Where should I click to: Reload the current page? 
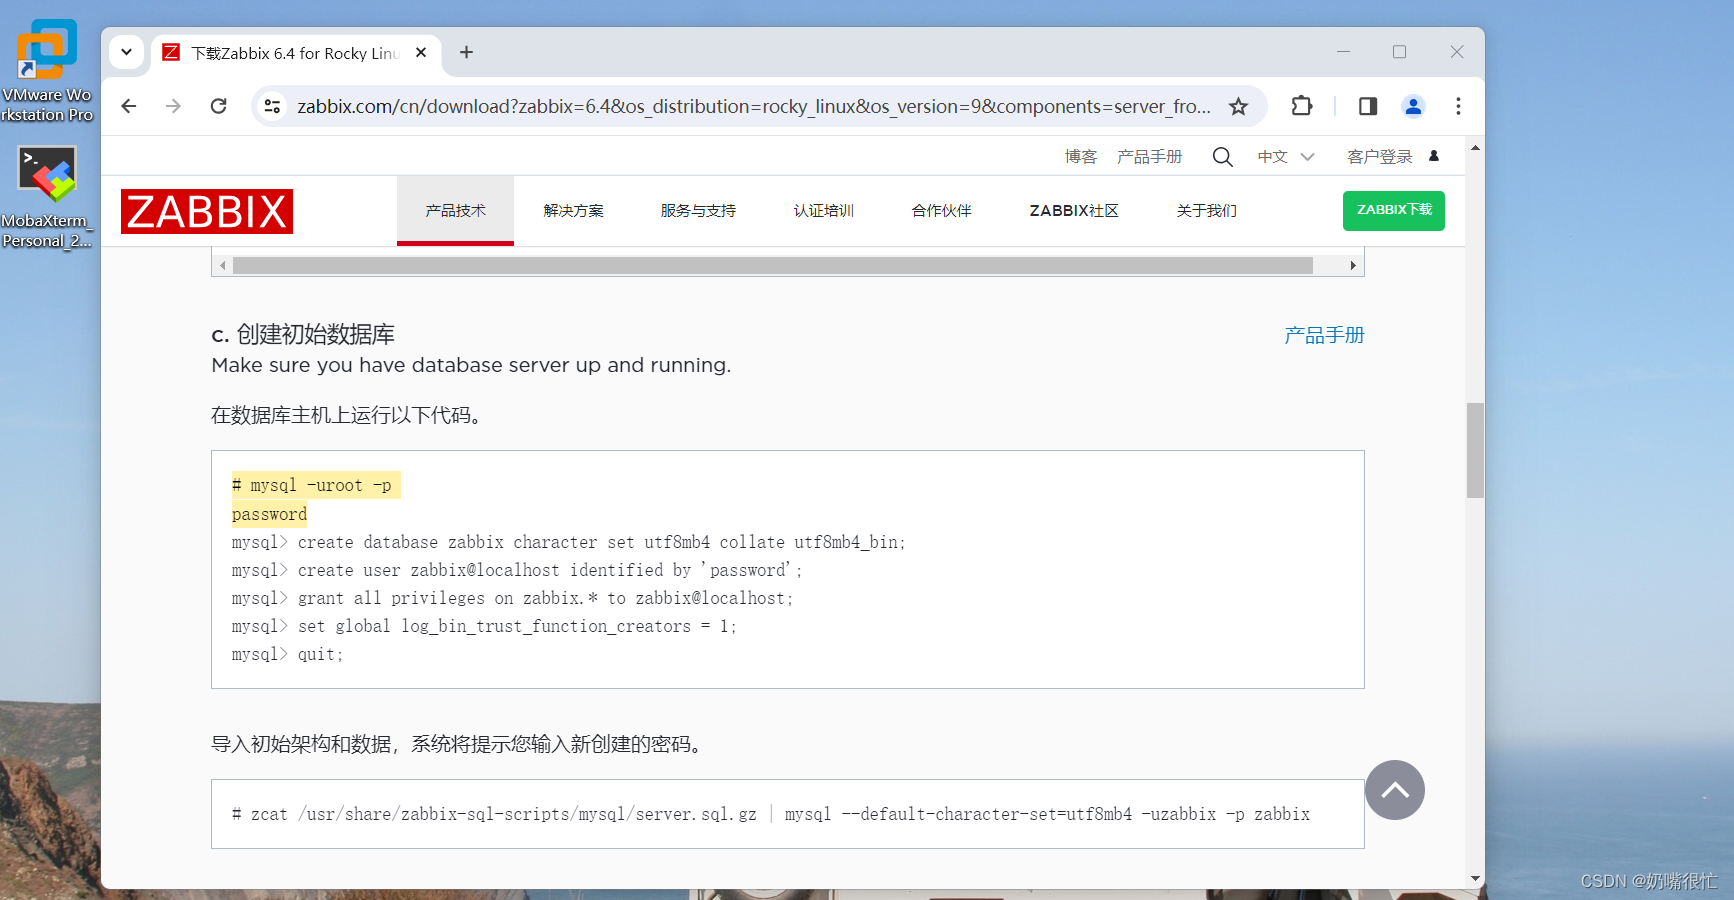coord(218,106)
